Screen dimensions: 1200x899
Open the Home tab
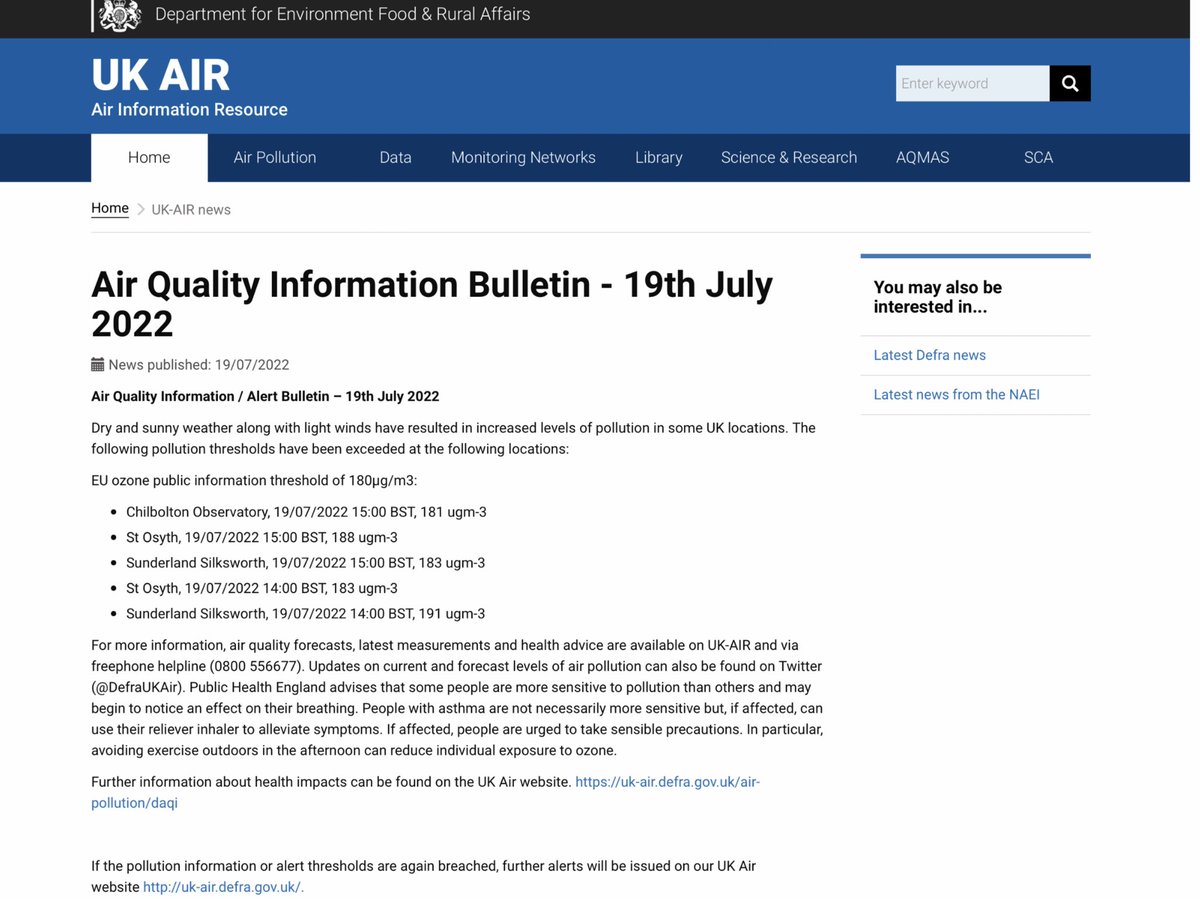(149, 158)
